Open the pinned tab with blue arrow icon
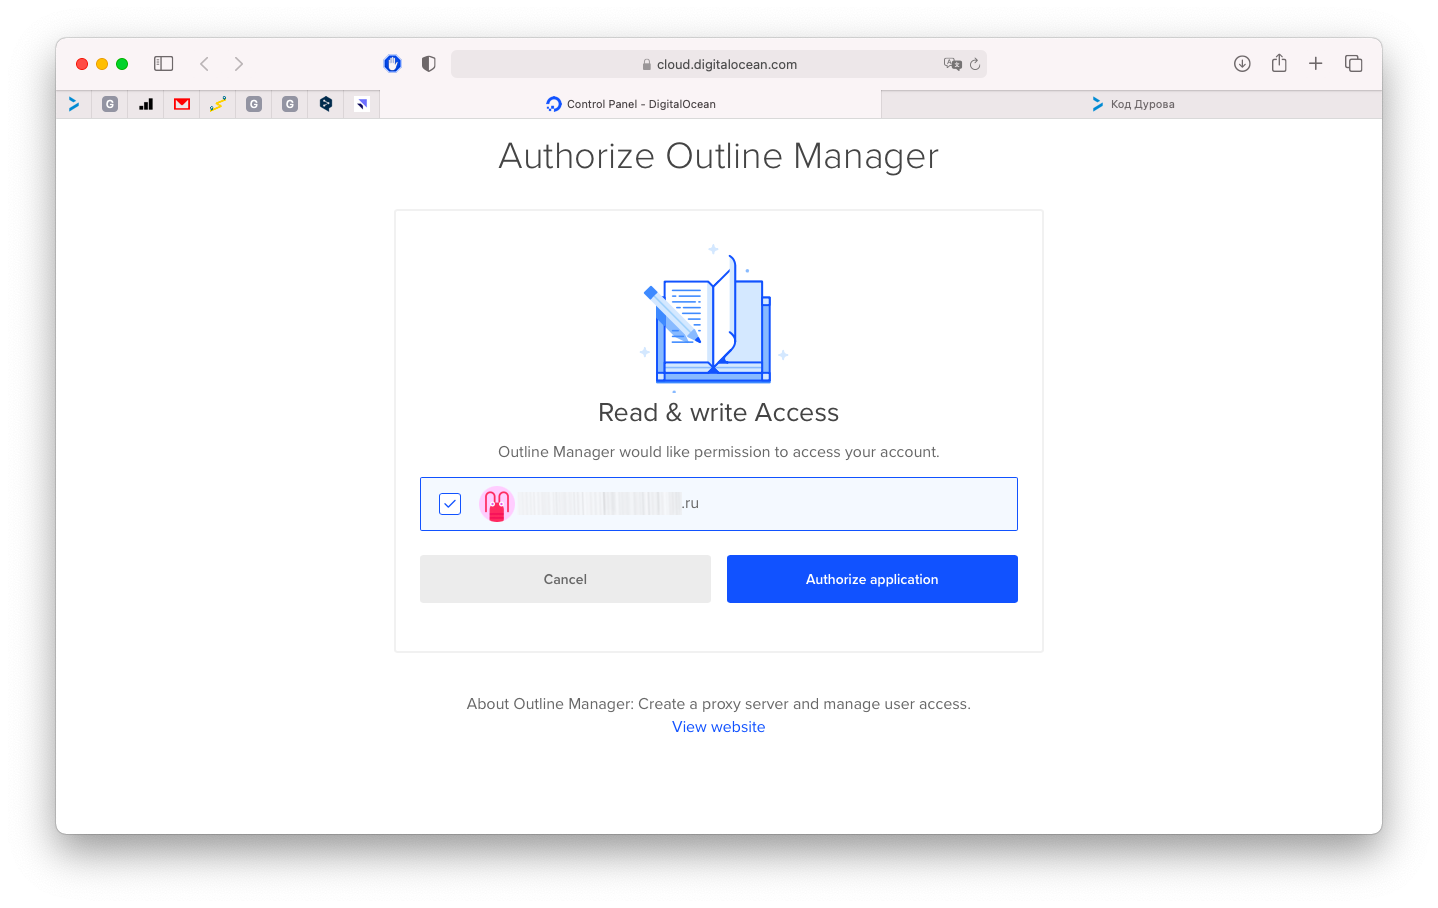1438x908 pixels. (74, 104)
